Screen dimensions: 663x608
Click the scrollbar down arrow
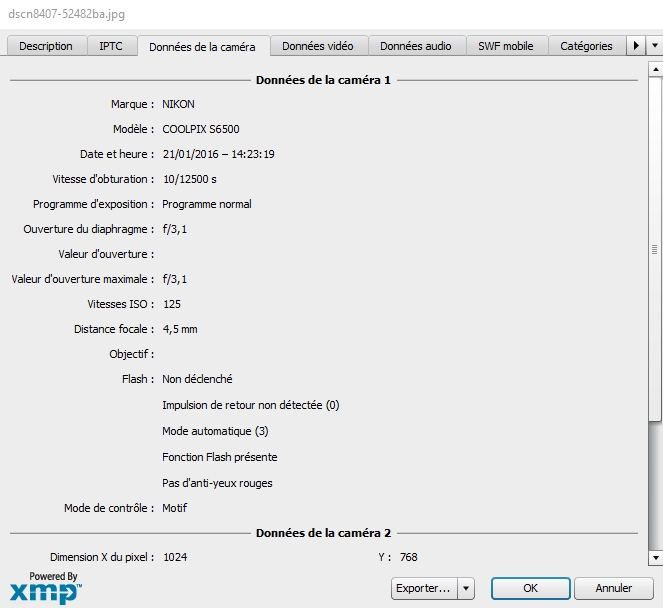pos(655,558)
